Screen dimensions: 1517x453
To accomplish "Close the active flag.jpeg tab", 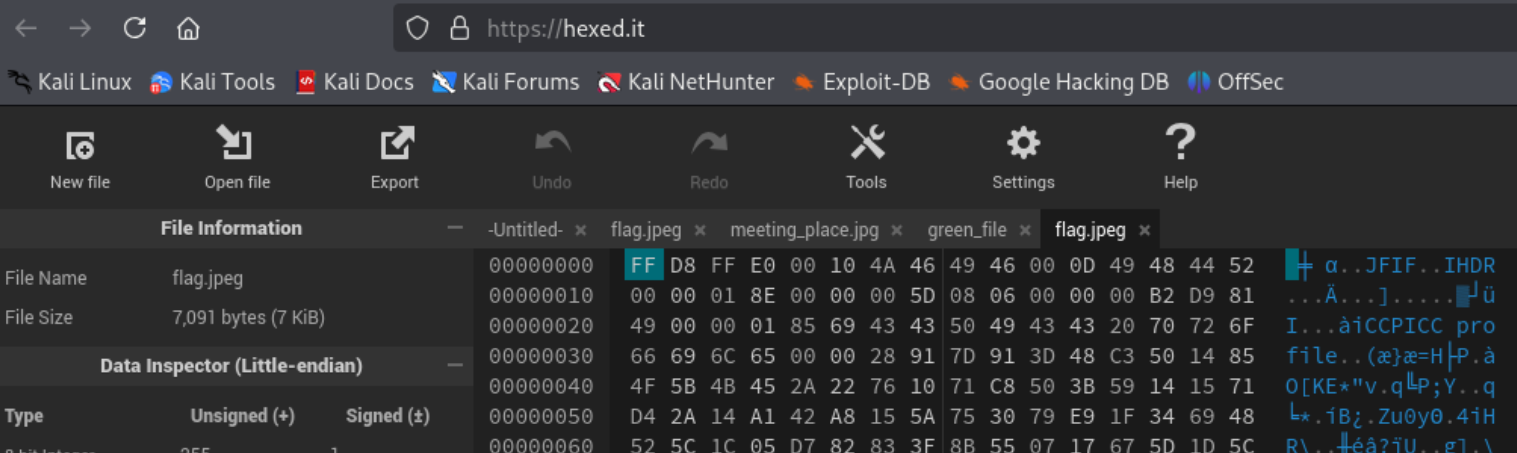I will 1144,231.
